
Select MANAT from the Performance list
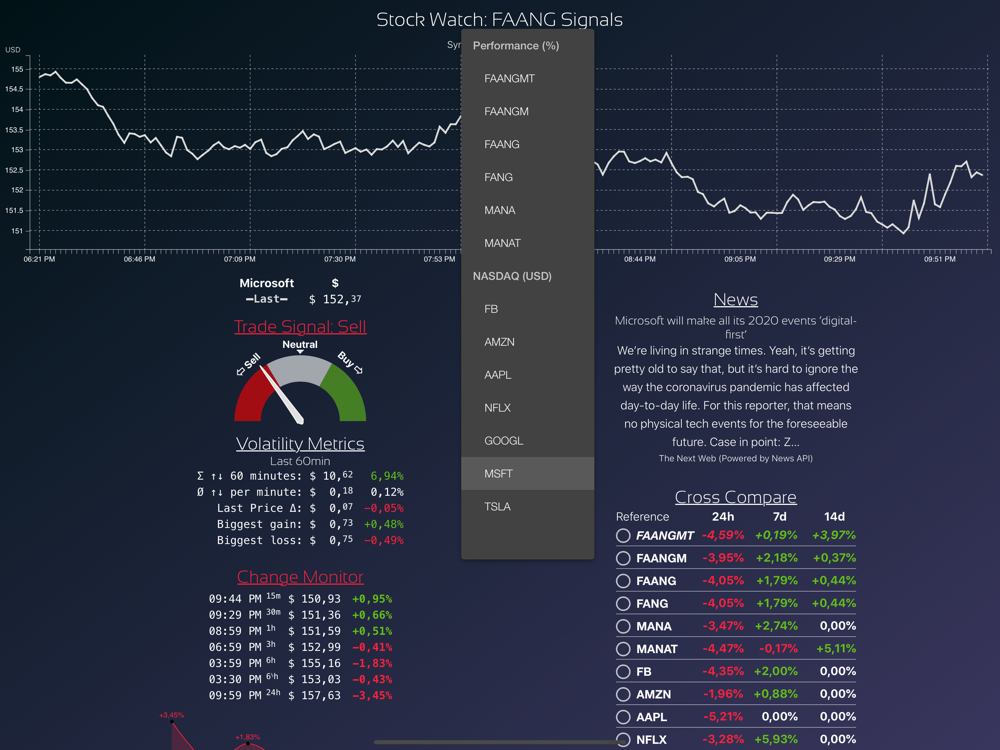click(x=527, y=243)
